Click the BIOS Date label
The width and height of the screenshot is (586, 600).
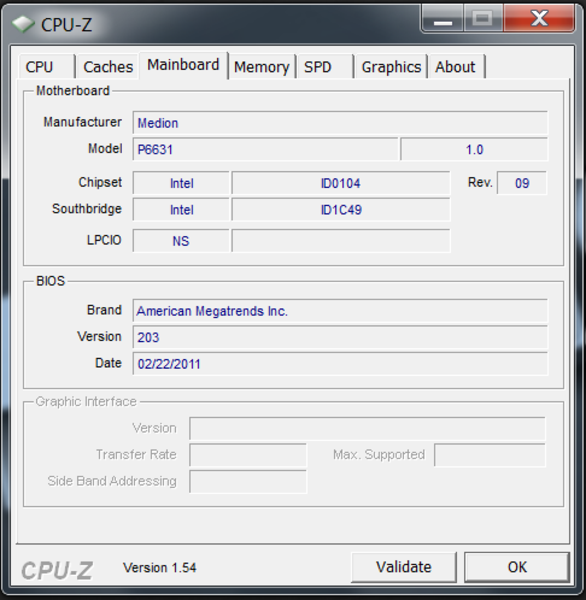[x=108, y=362]
